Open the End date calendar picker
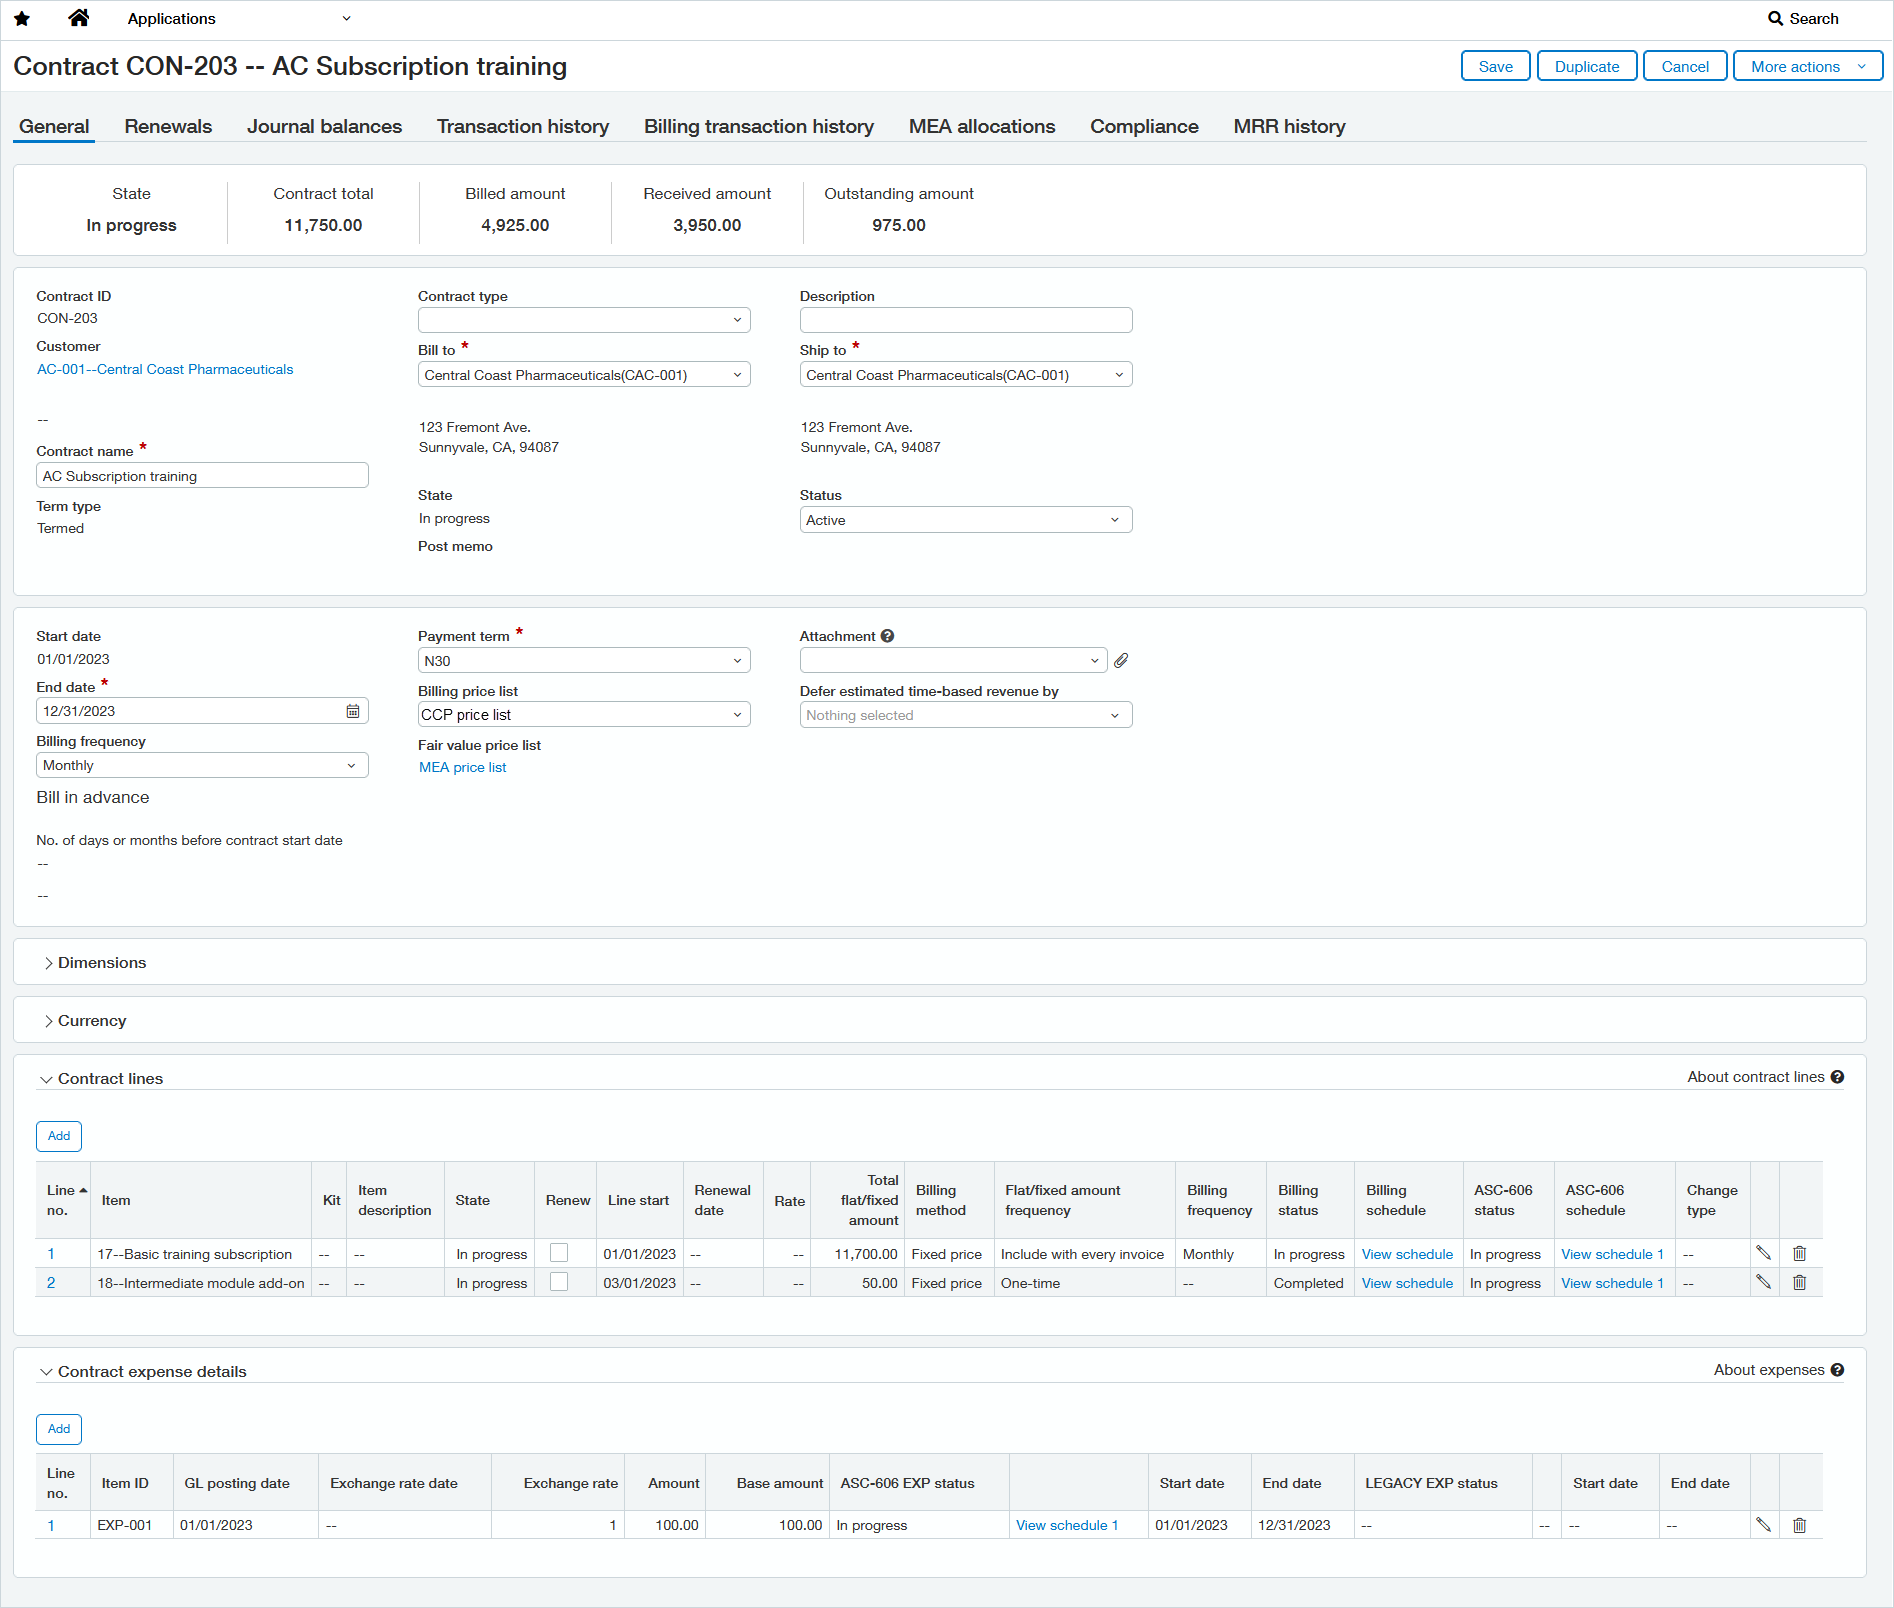The height and width of the screenshot is (1608, 1894). pyautogui.click(x=352, y=710)
